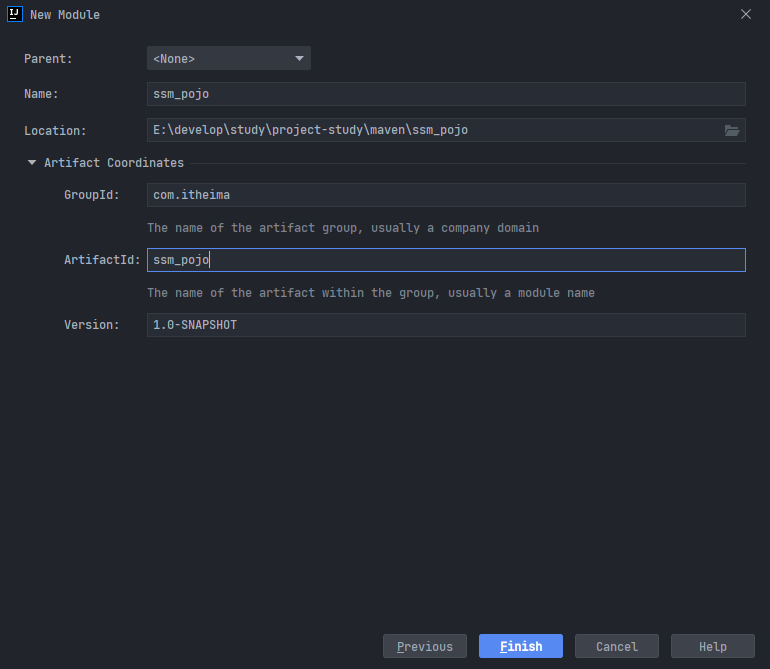The image size is (770, 669).
Task: Open folder browser for Location
Action: pos(732,130)
